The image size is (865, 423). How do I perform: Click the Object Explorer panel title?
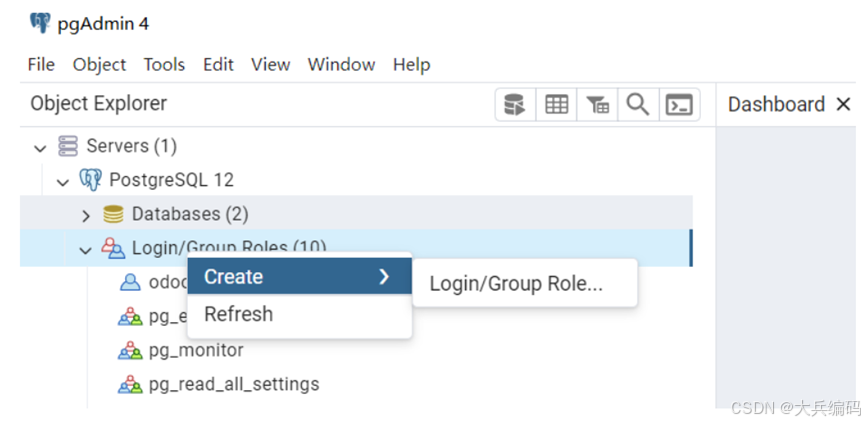(x=99, y=103)
